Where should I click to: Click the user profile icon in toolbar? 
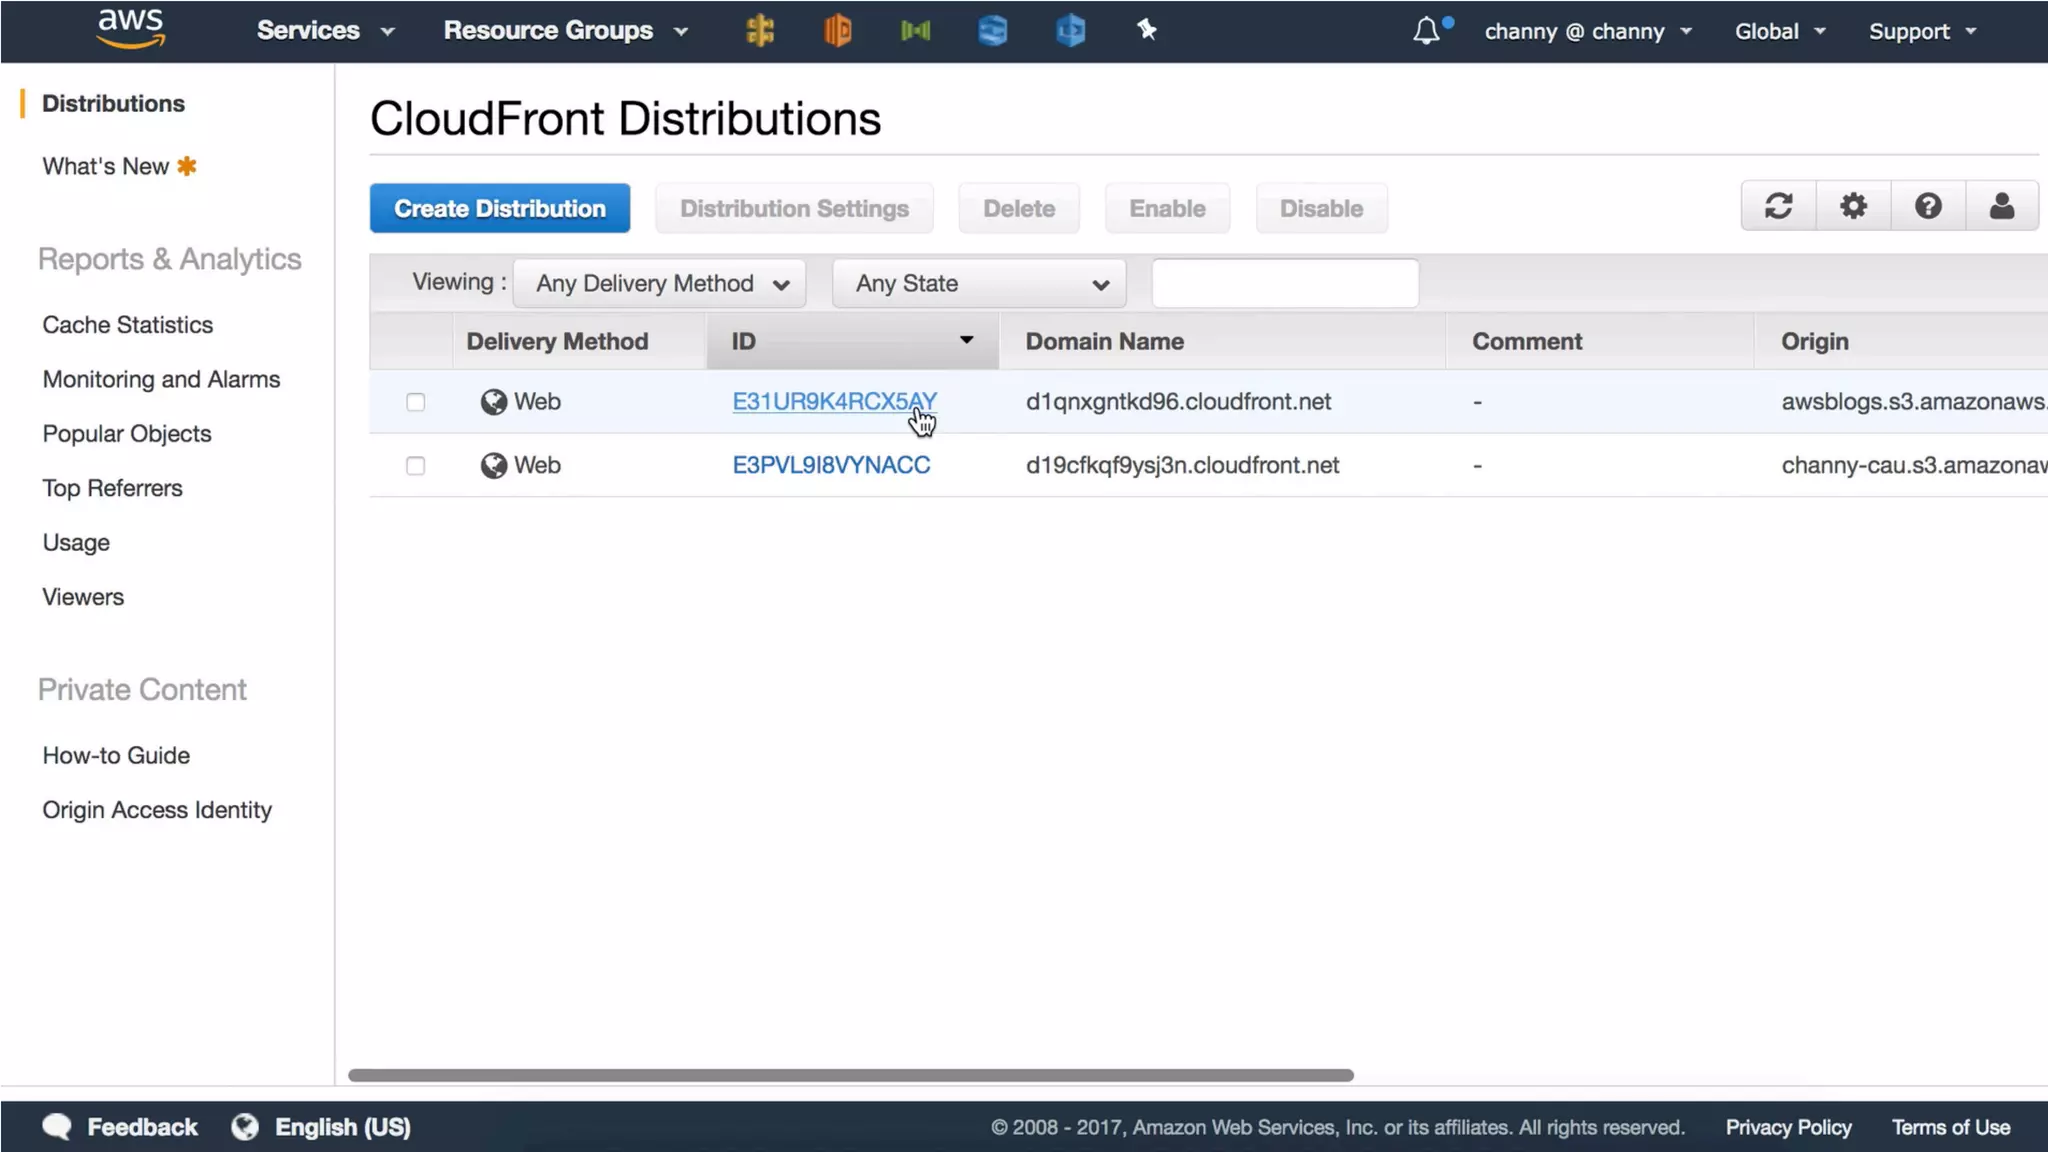2001,207
